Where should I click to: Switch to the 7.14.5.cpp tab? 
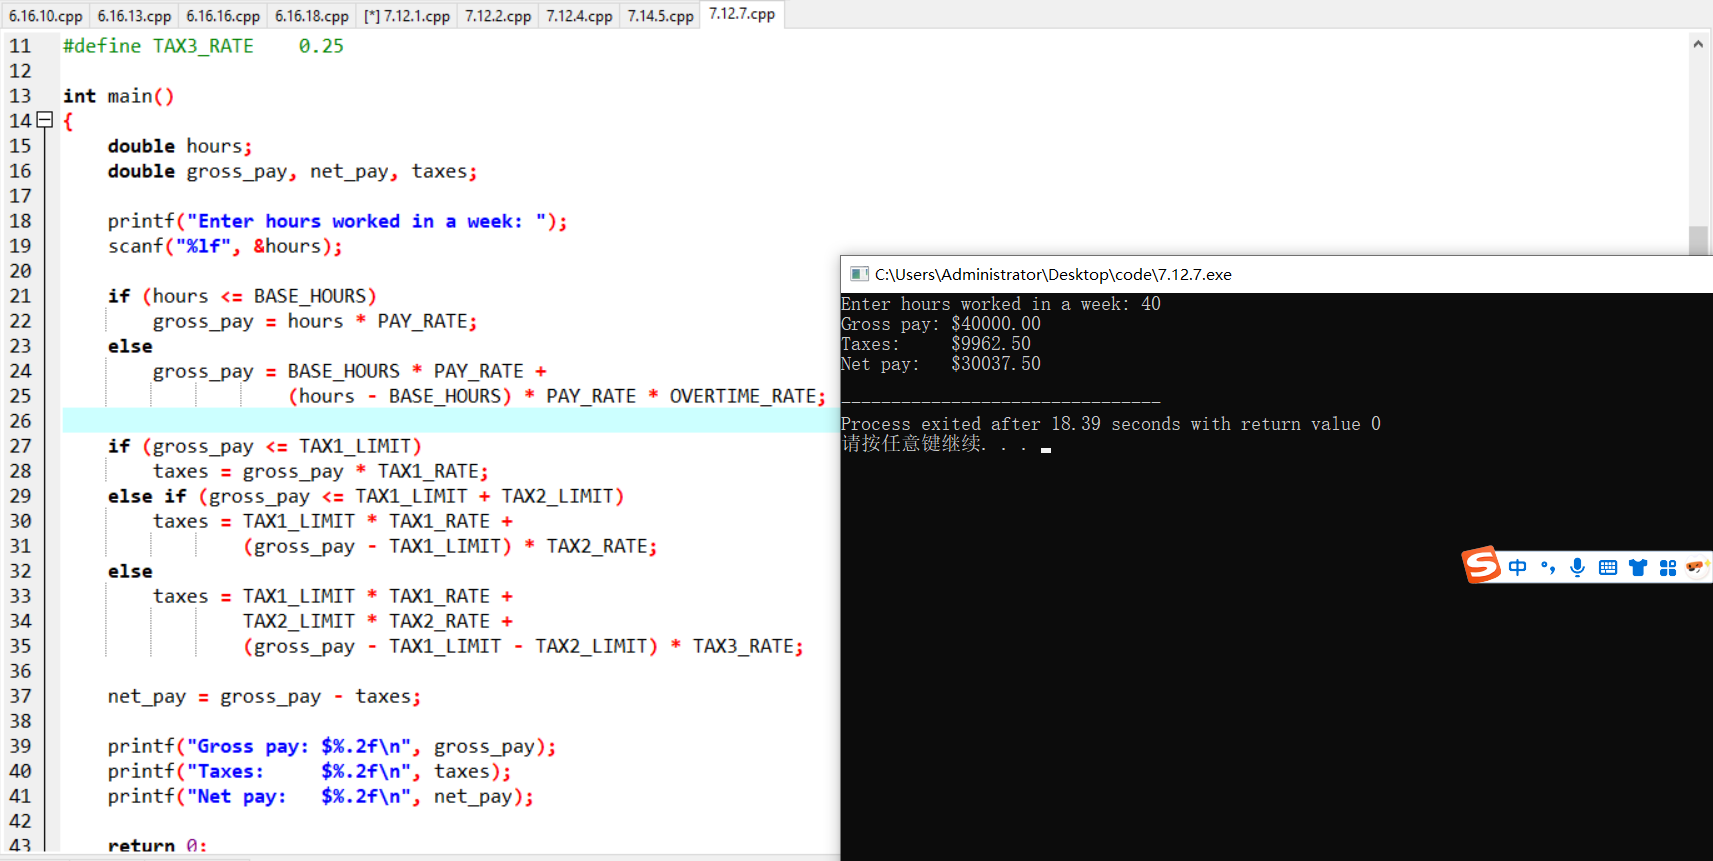(660, 16)
